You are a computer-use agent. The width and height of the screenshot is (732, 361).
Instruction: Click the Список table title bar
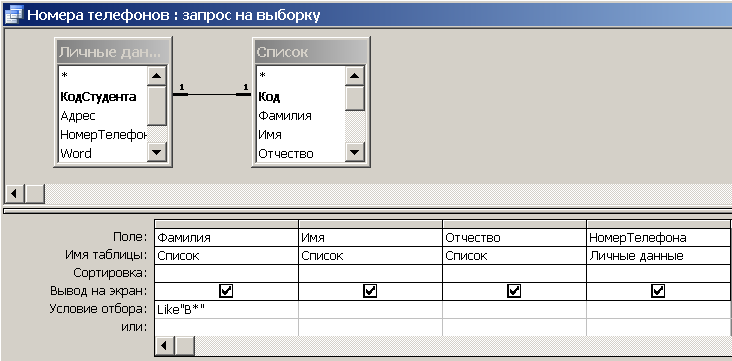click(310, 52)
